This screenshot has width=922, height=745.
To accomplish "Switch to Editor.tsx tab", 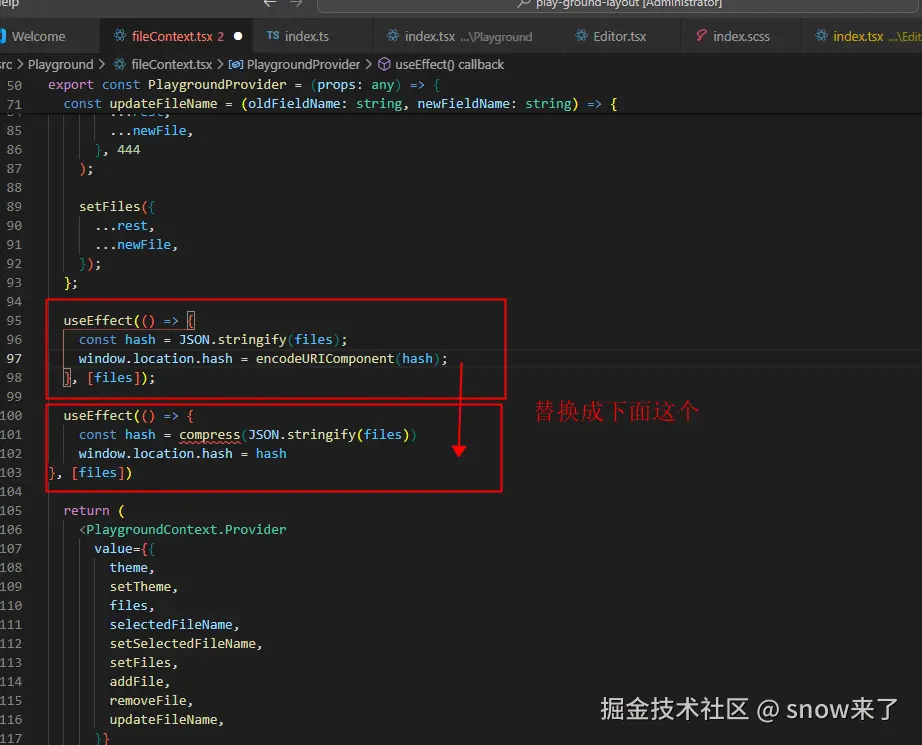I will [619, 36].
